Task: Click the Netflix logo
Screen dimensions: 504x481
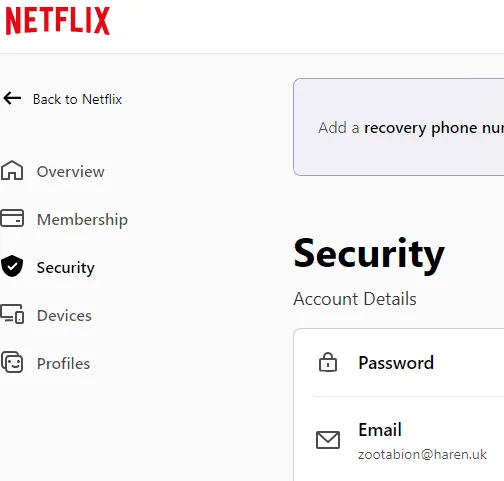Action: tap(58, 21)
